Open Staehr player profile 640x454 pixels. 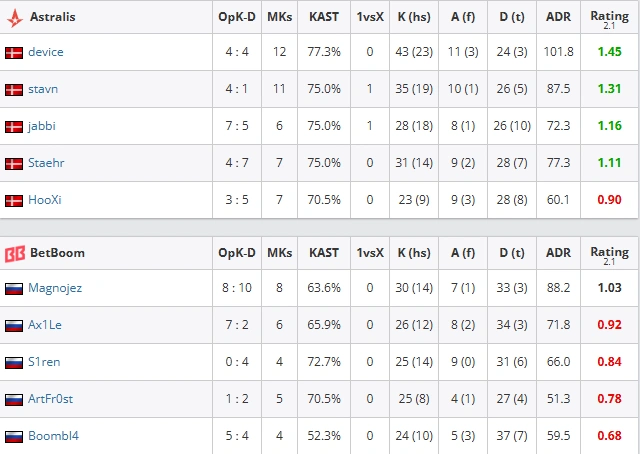coord(46,163)
